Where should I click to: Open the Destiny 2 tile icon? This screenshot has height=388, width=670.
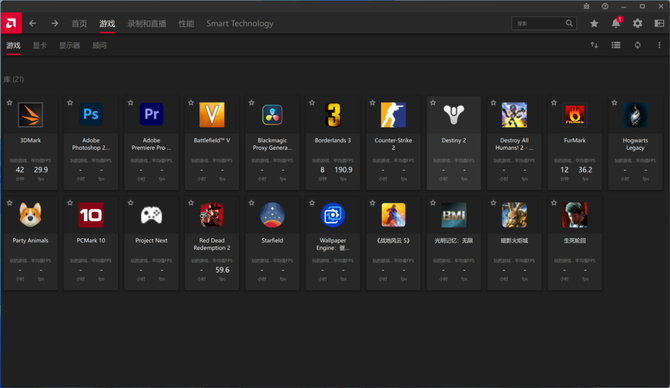(x=454, y=115)
